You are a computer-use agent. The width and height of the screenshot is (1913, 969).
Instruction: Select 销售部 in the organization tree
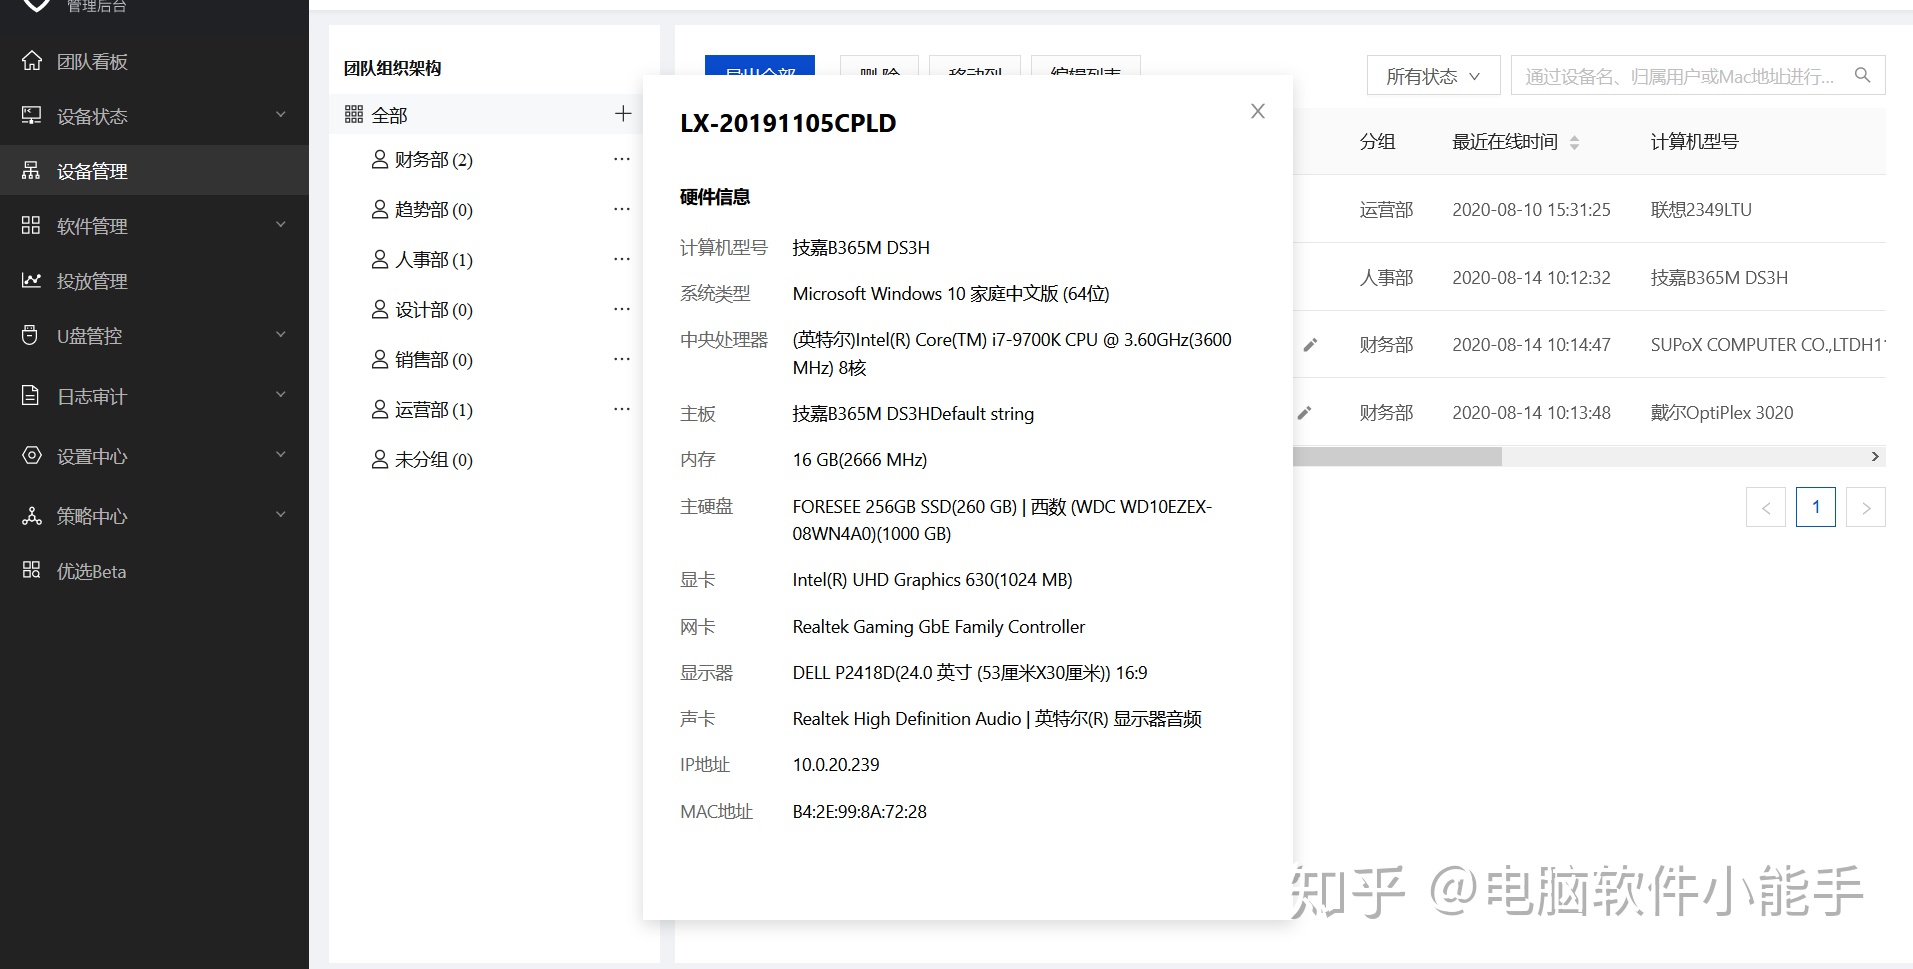(433, 360)
